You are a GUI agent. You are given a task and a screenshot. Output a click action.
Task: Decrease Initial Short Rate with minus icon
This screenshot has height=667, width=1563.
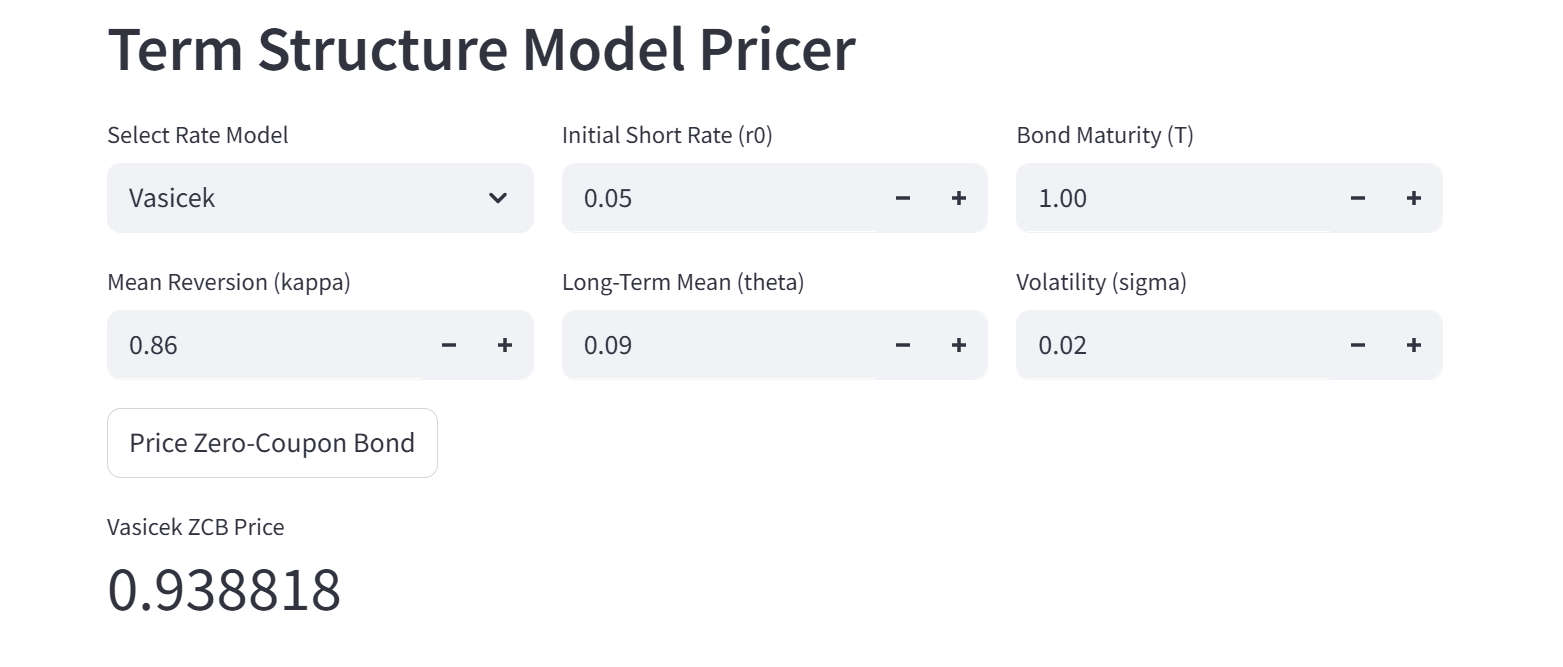tap(902, 198)
